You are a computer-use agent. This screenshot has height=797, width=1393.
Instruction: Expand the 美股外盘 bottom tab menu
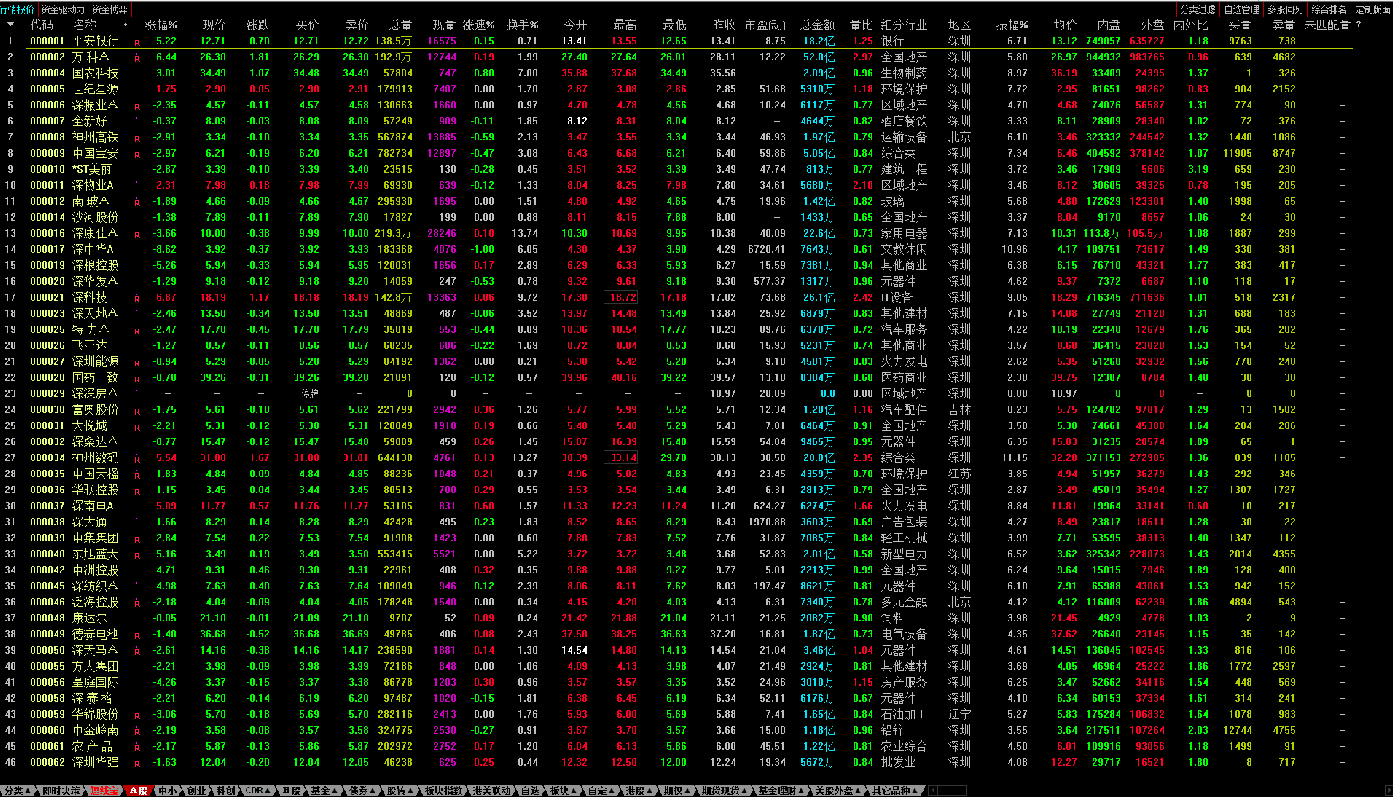(x=858, y=790)
